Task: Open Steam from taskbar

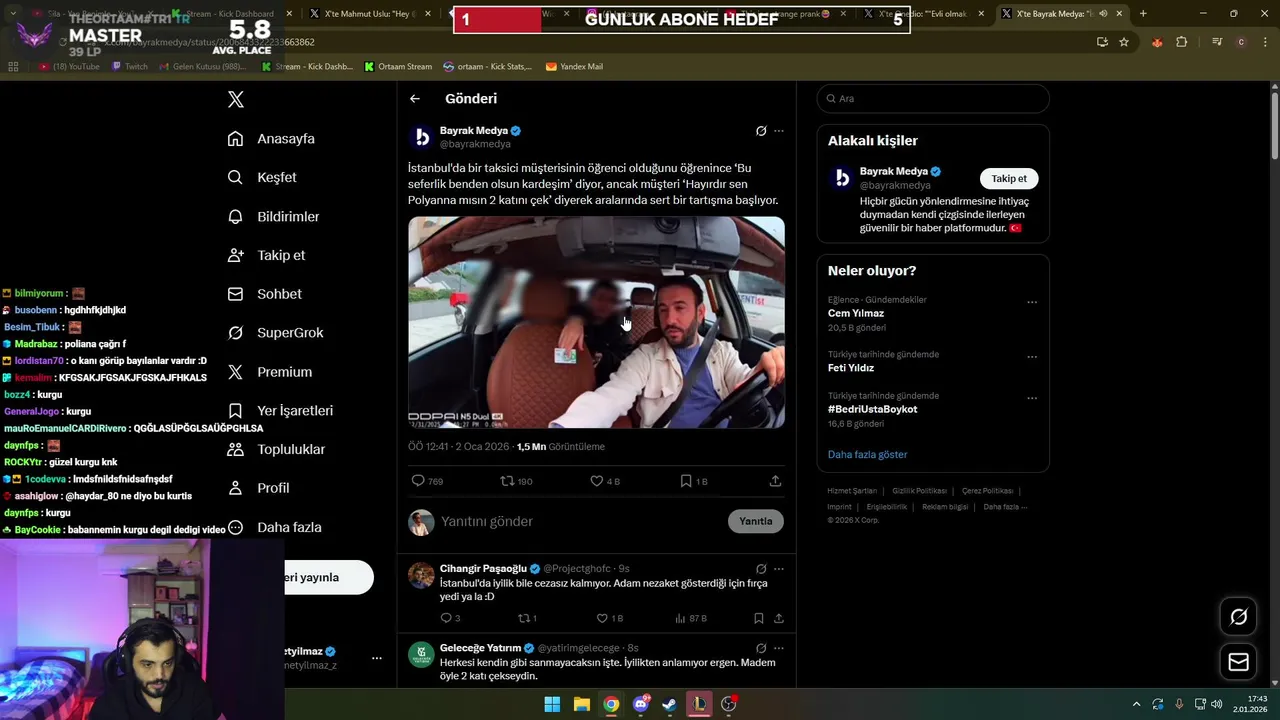Action: [669, 704]
